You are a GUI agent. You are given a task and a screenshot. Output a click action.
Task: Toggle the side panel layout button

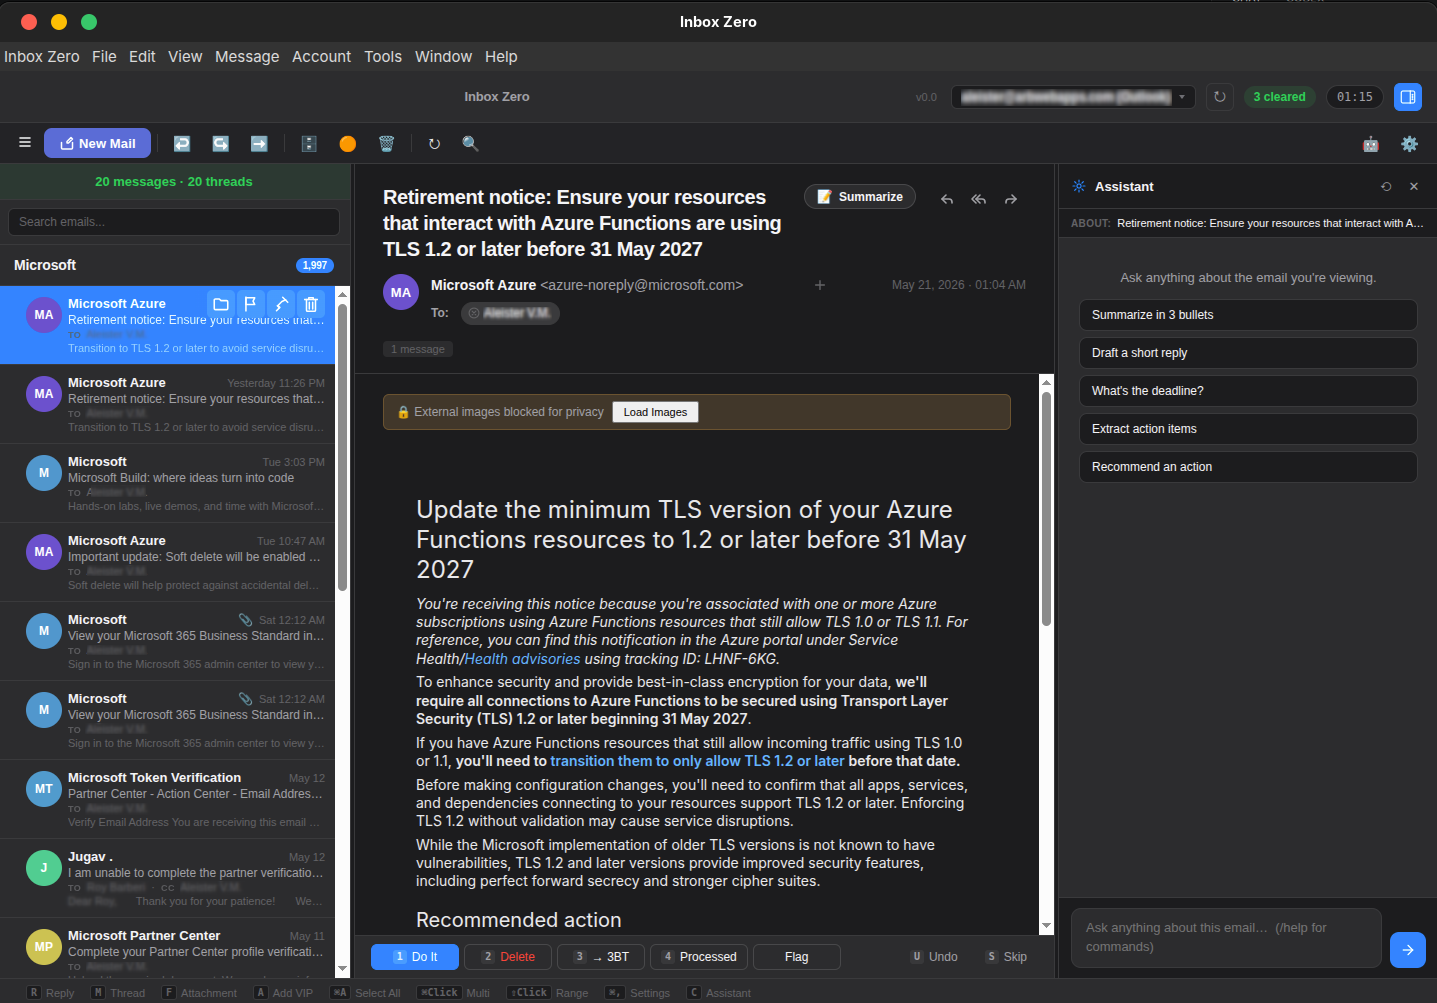click(1408, 97)
